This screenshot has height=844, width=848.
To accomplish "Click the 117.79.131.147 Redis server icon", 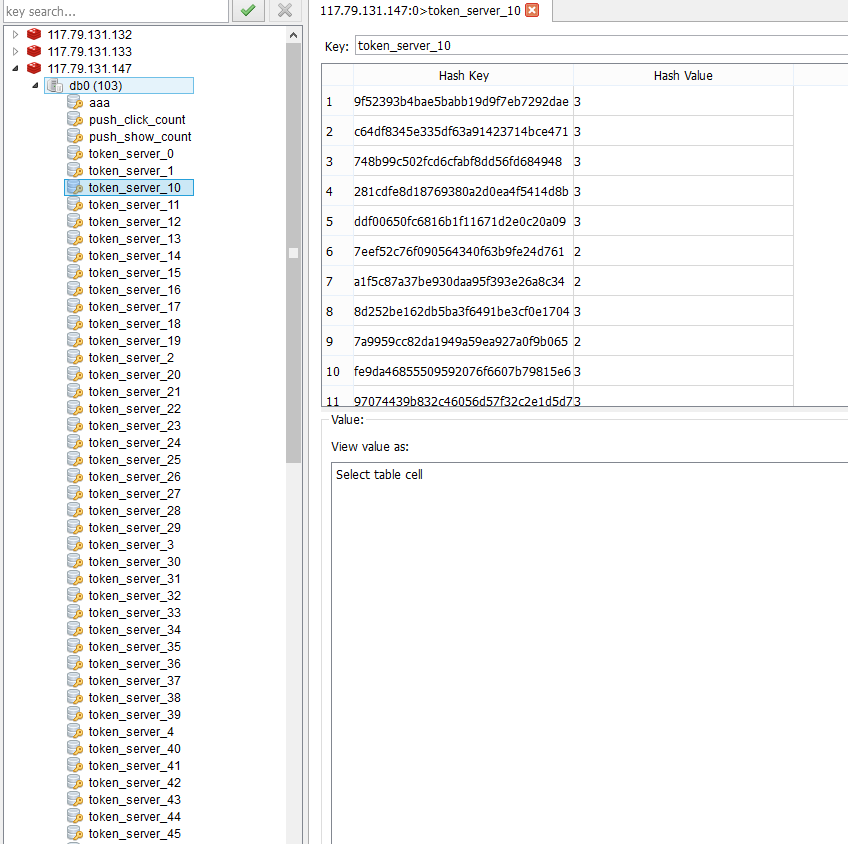I will (x=34, y=68).
